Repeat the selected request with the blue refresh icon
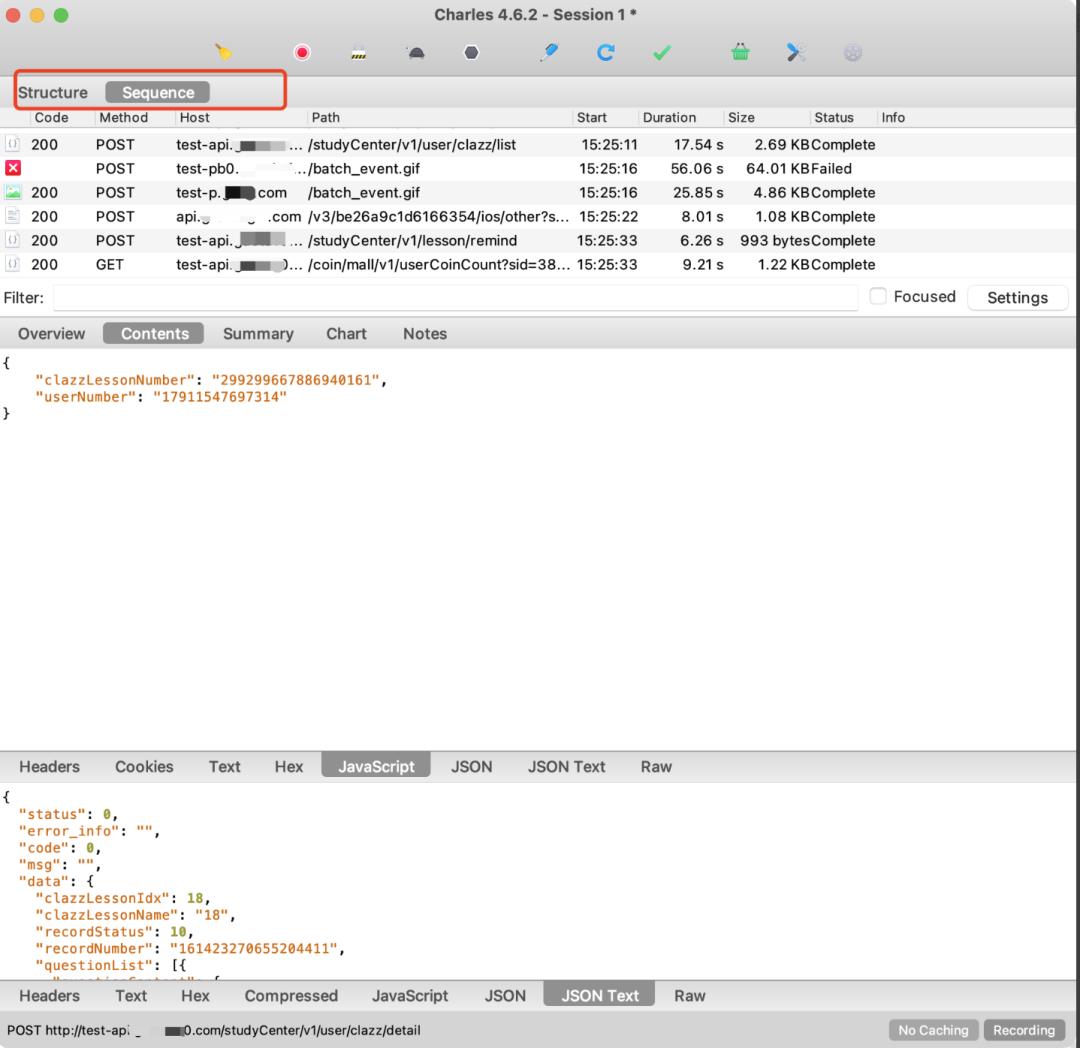This screenshot has height=1048, width=1080. click(605, 53)
